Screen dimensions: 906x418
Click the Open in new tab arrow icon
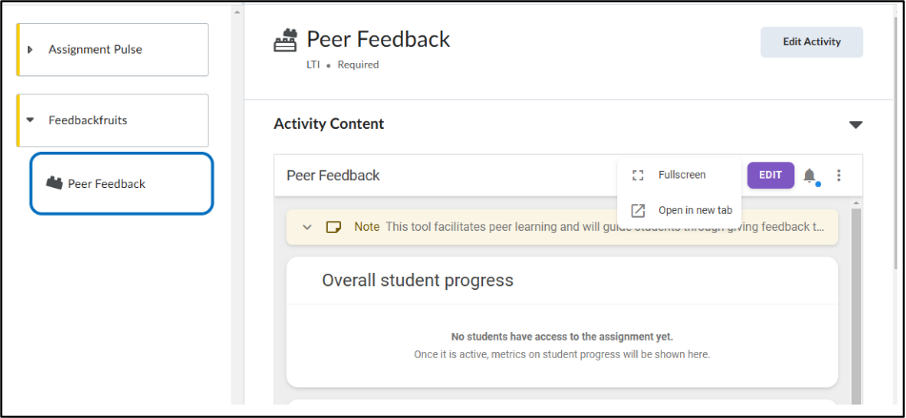click(x=638, y=210)
